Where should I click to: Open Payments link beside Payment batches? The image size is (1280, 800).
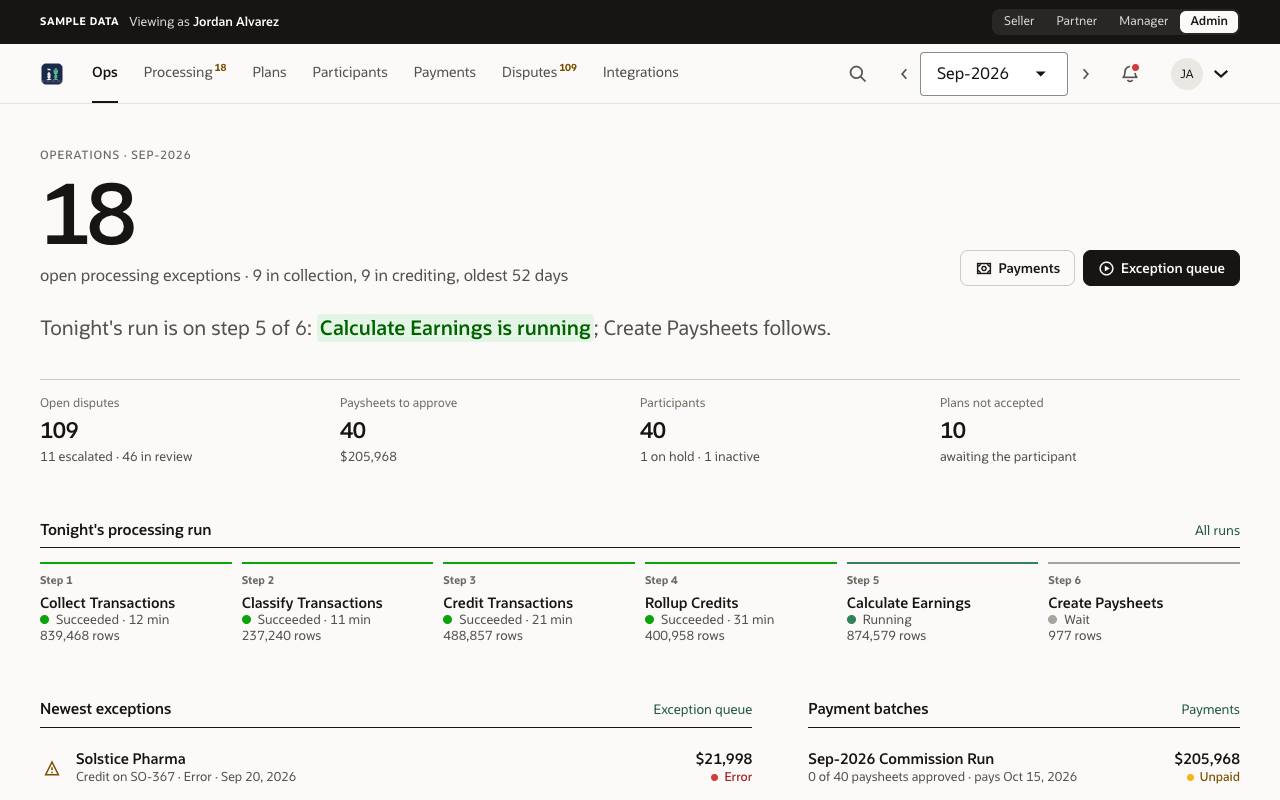pos(1210,709)
